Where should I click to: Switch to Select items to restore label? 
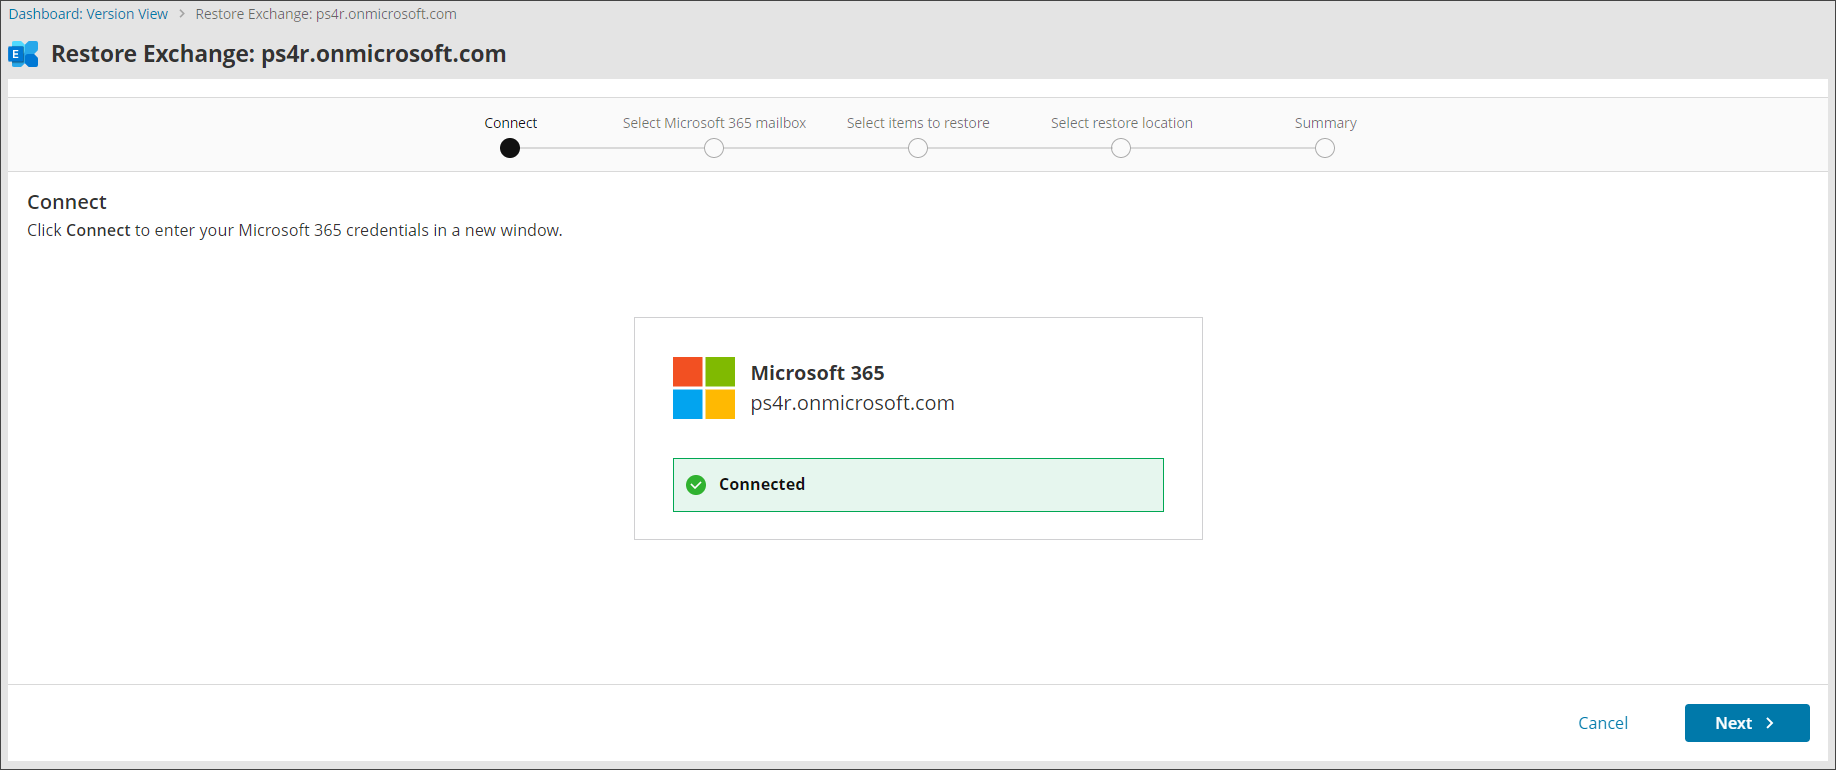tap(918, 123)
